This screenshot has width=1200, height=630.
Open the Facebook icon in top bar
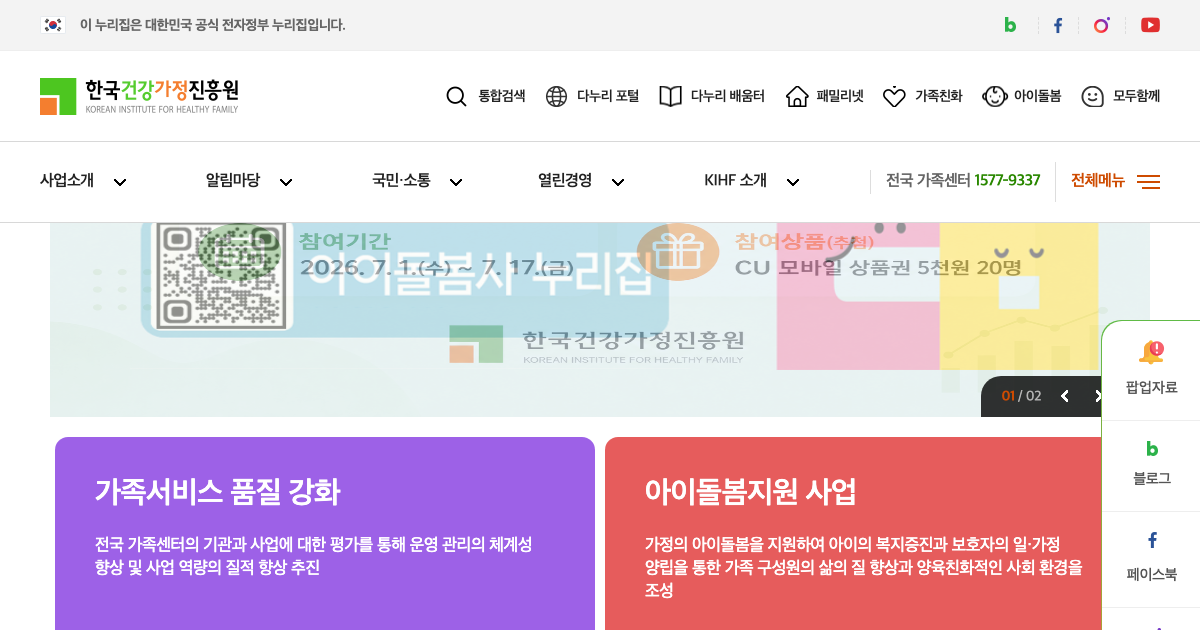1057,25
